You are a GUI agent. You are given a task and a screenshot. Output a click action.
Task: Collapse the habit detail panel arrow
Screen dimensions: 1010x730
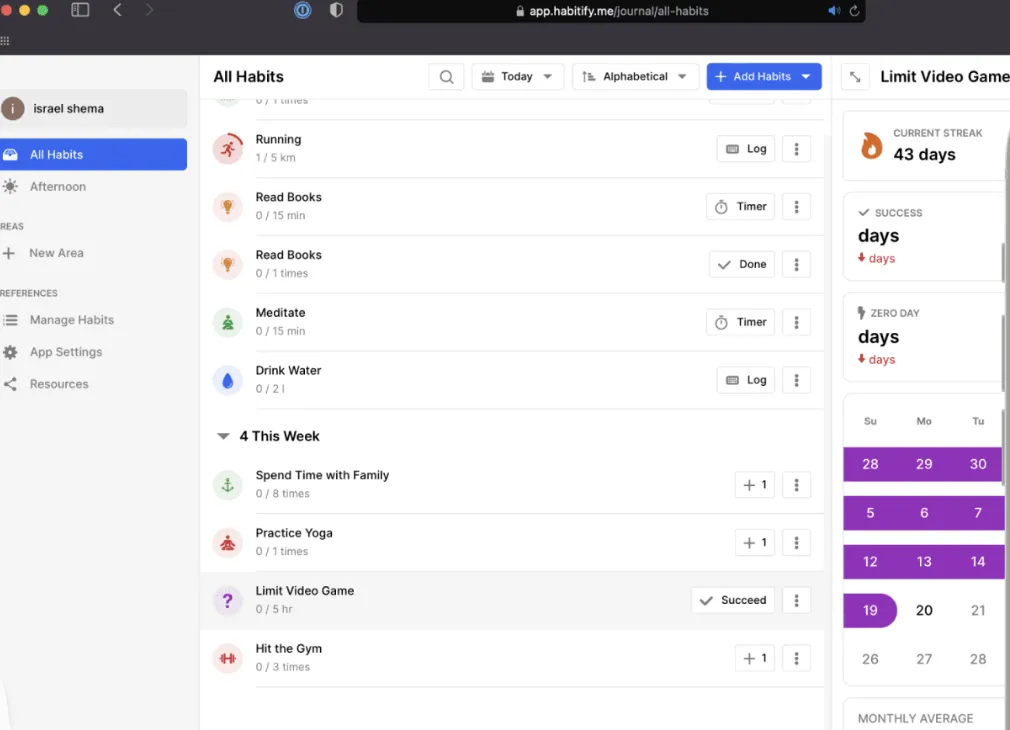[x=855, y=77]
